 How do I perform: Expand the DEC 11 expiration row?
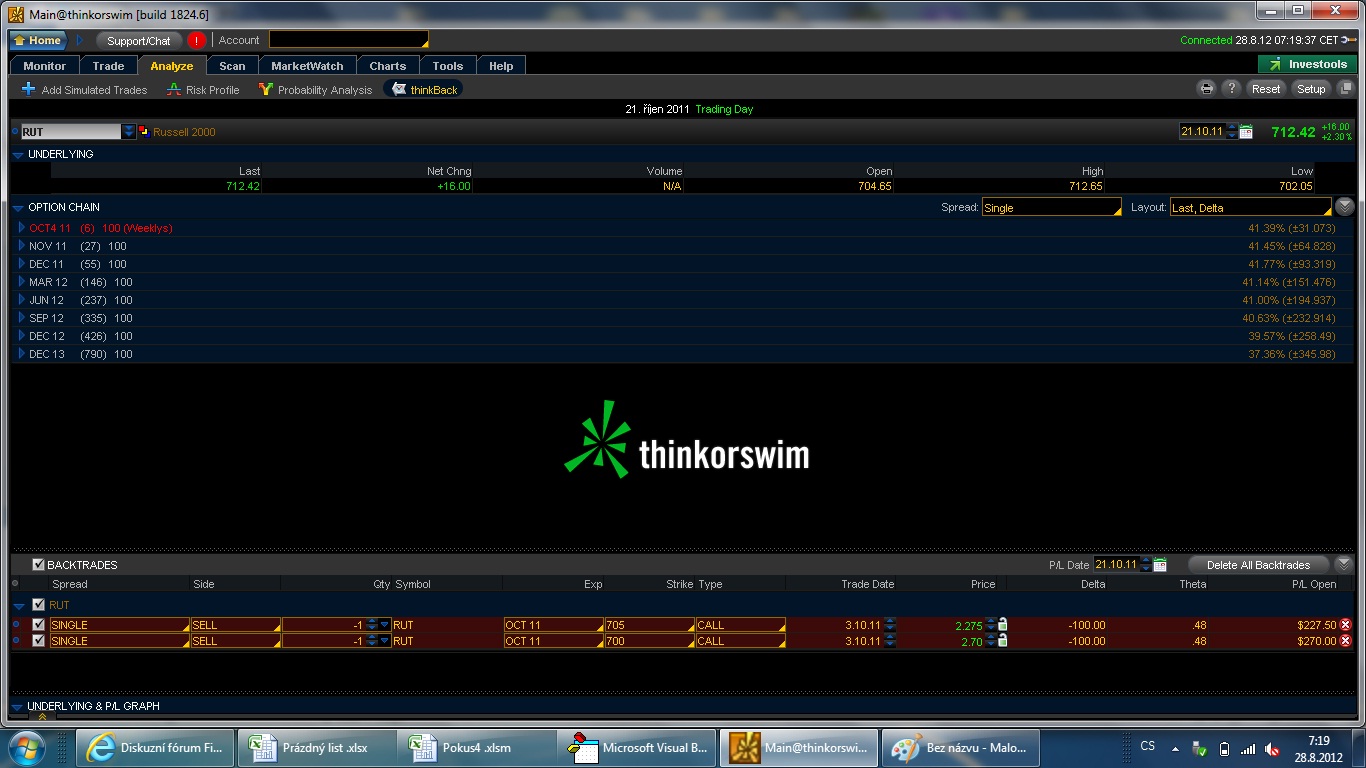pos(22,264)
